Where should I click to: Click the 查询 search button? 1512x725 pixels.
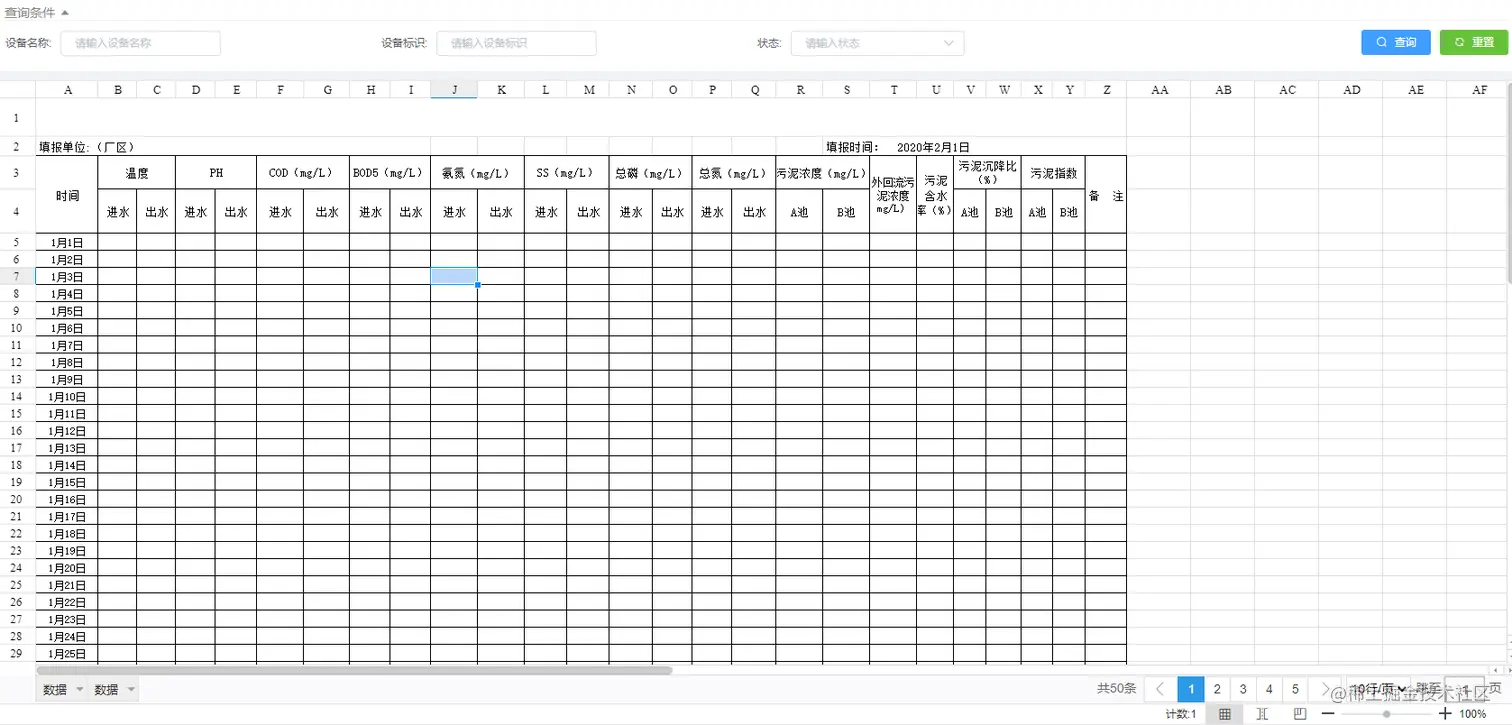[1396, 42]
